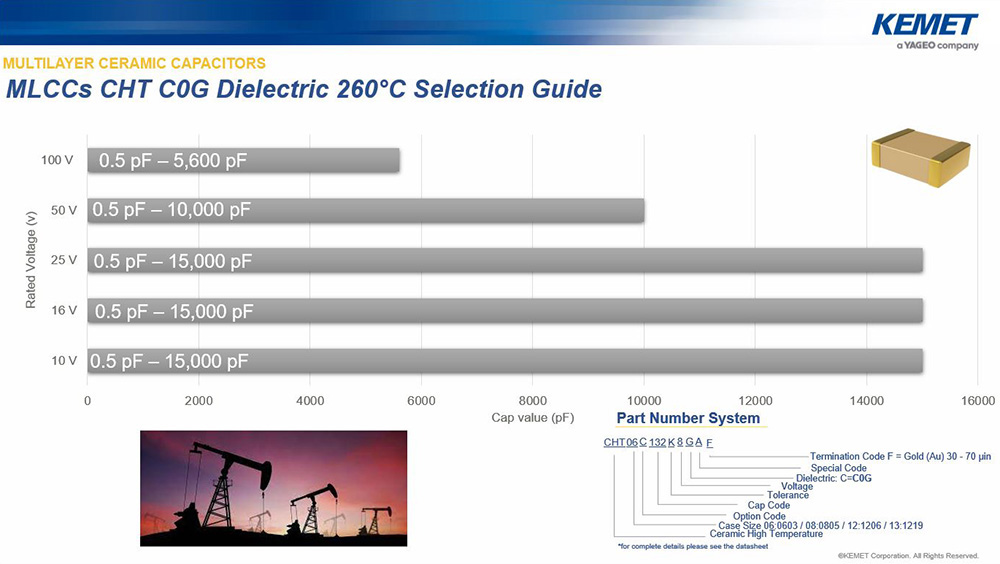Click the CHT prefix in part number
1000x564 pixels.
[x=613, y=442]
